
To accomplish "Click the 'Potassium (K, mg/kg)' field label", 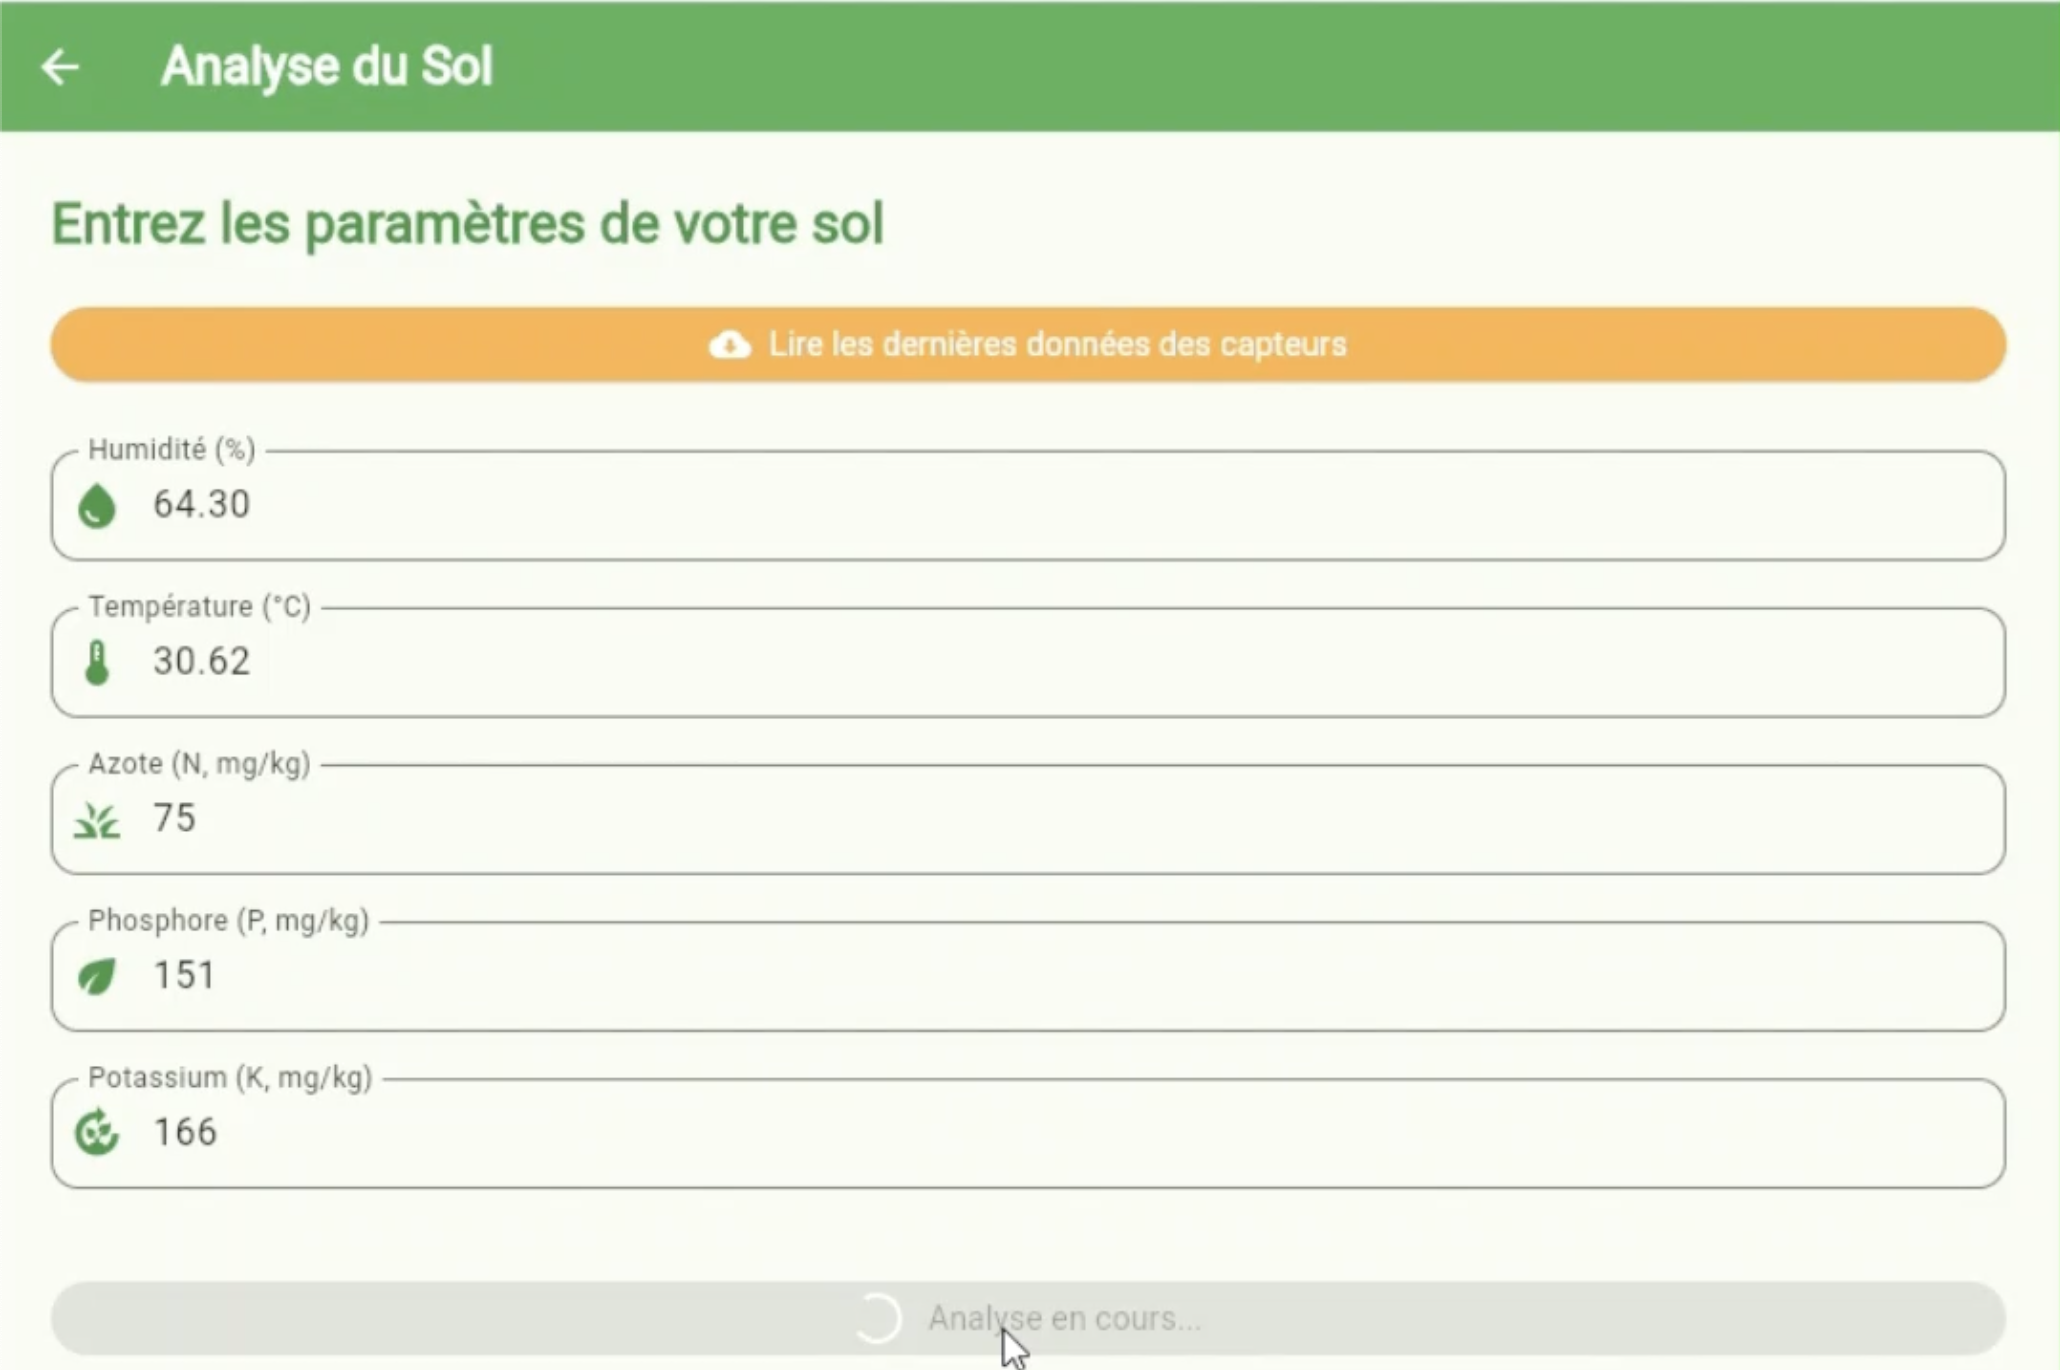I will click(230, 1078).
